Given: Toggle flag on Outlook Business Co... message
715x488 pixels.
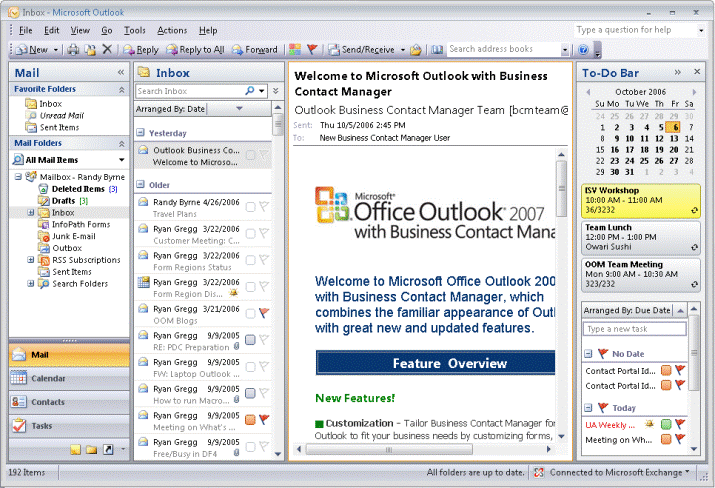Looking at the screenshot, I should pos(264,155).
